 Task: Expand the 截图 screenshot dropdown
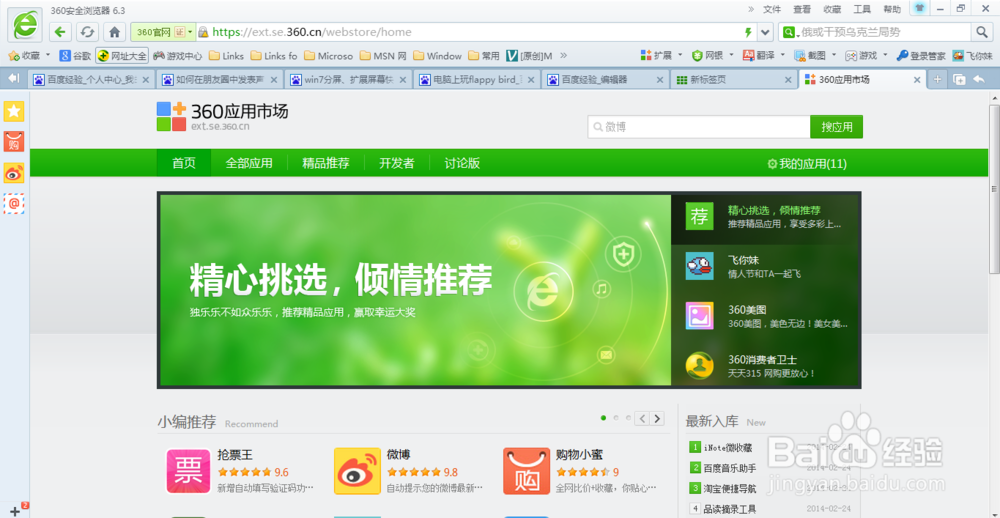coord(834,56)
